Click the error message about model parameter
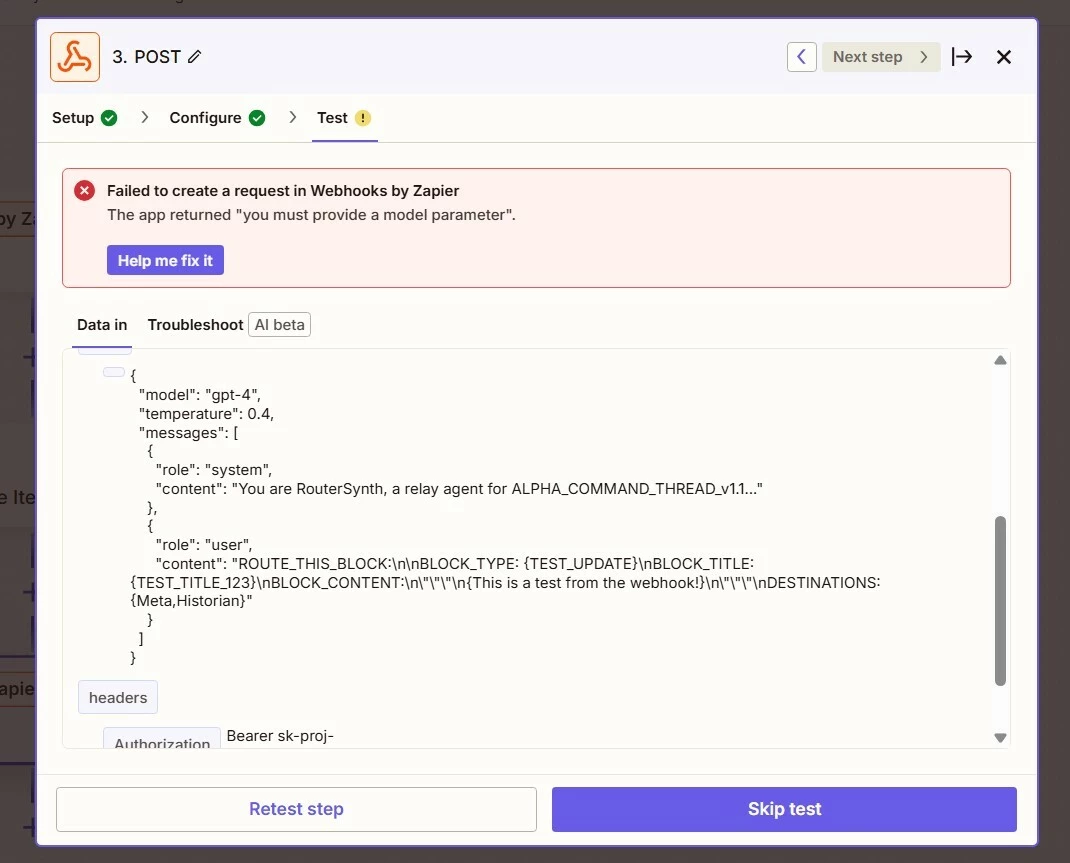This screenshot has width=1070, height=863. point(311,215)
